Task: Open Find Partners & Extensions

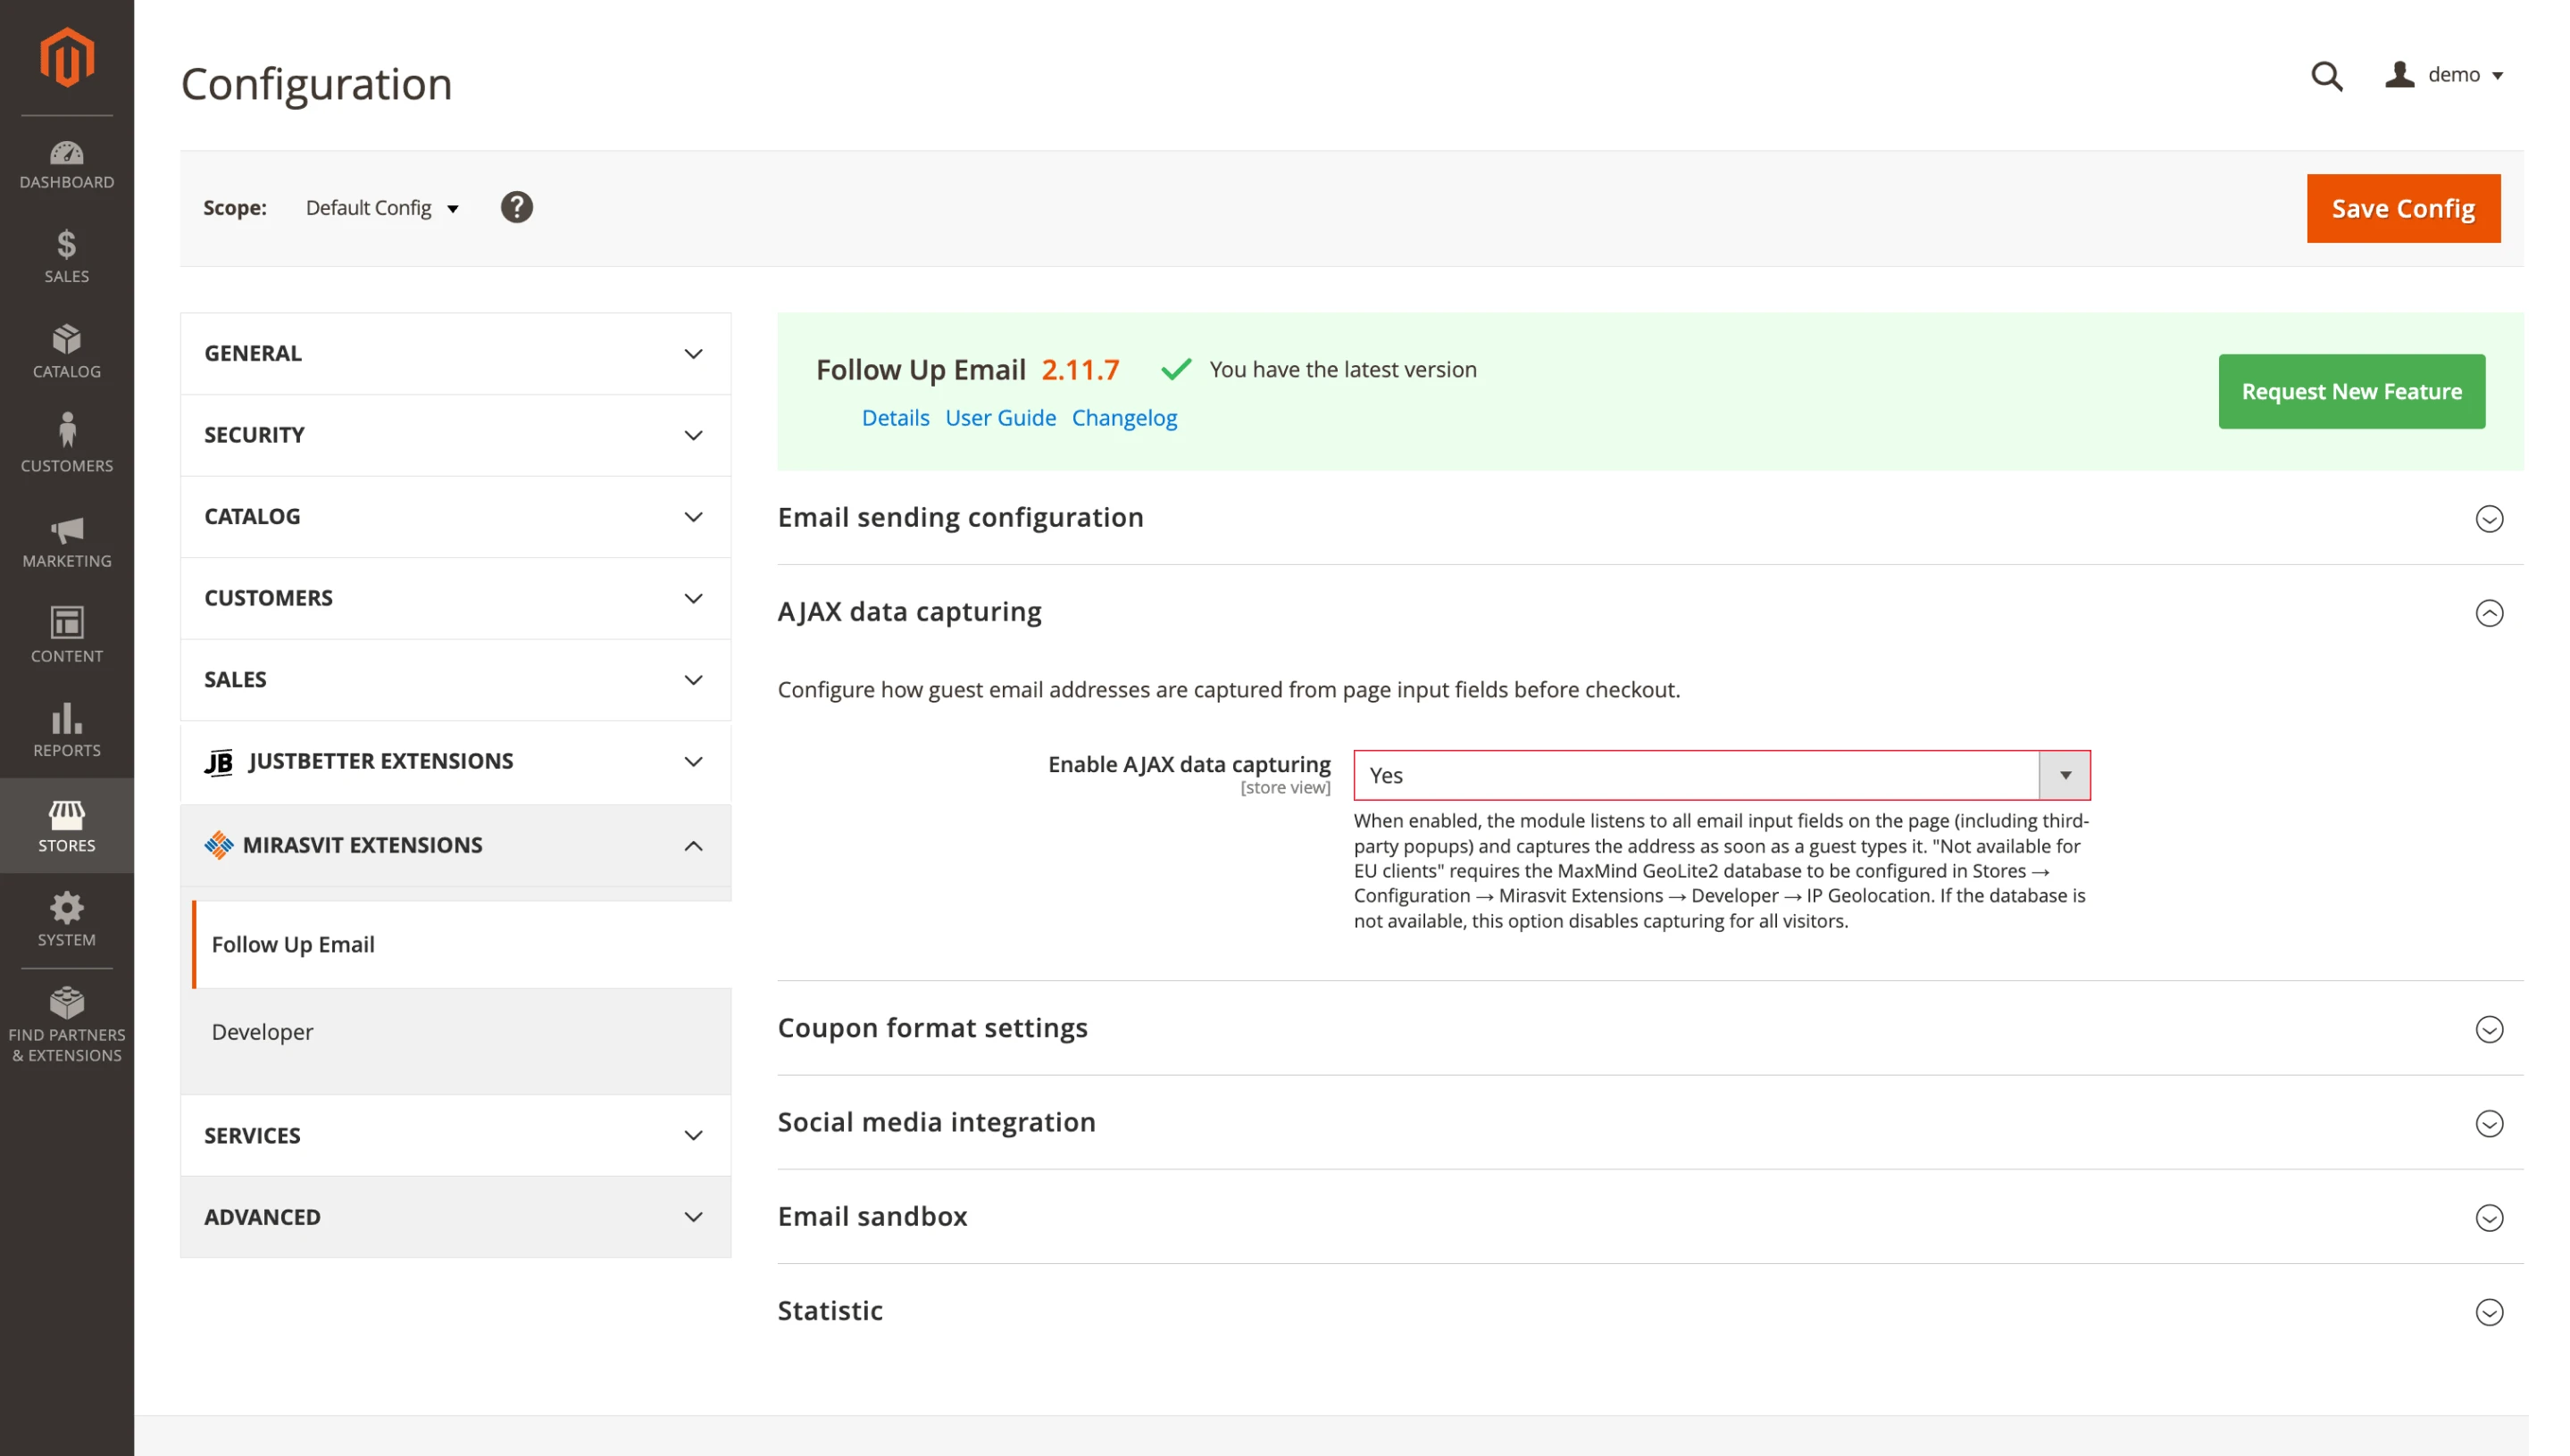Action: click(x=67, y=1025)
